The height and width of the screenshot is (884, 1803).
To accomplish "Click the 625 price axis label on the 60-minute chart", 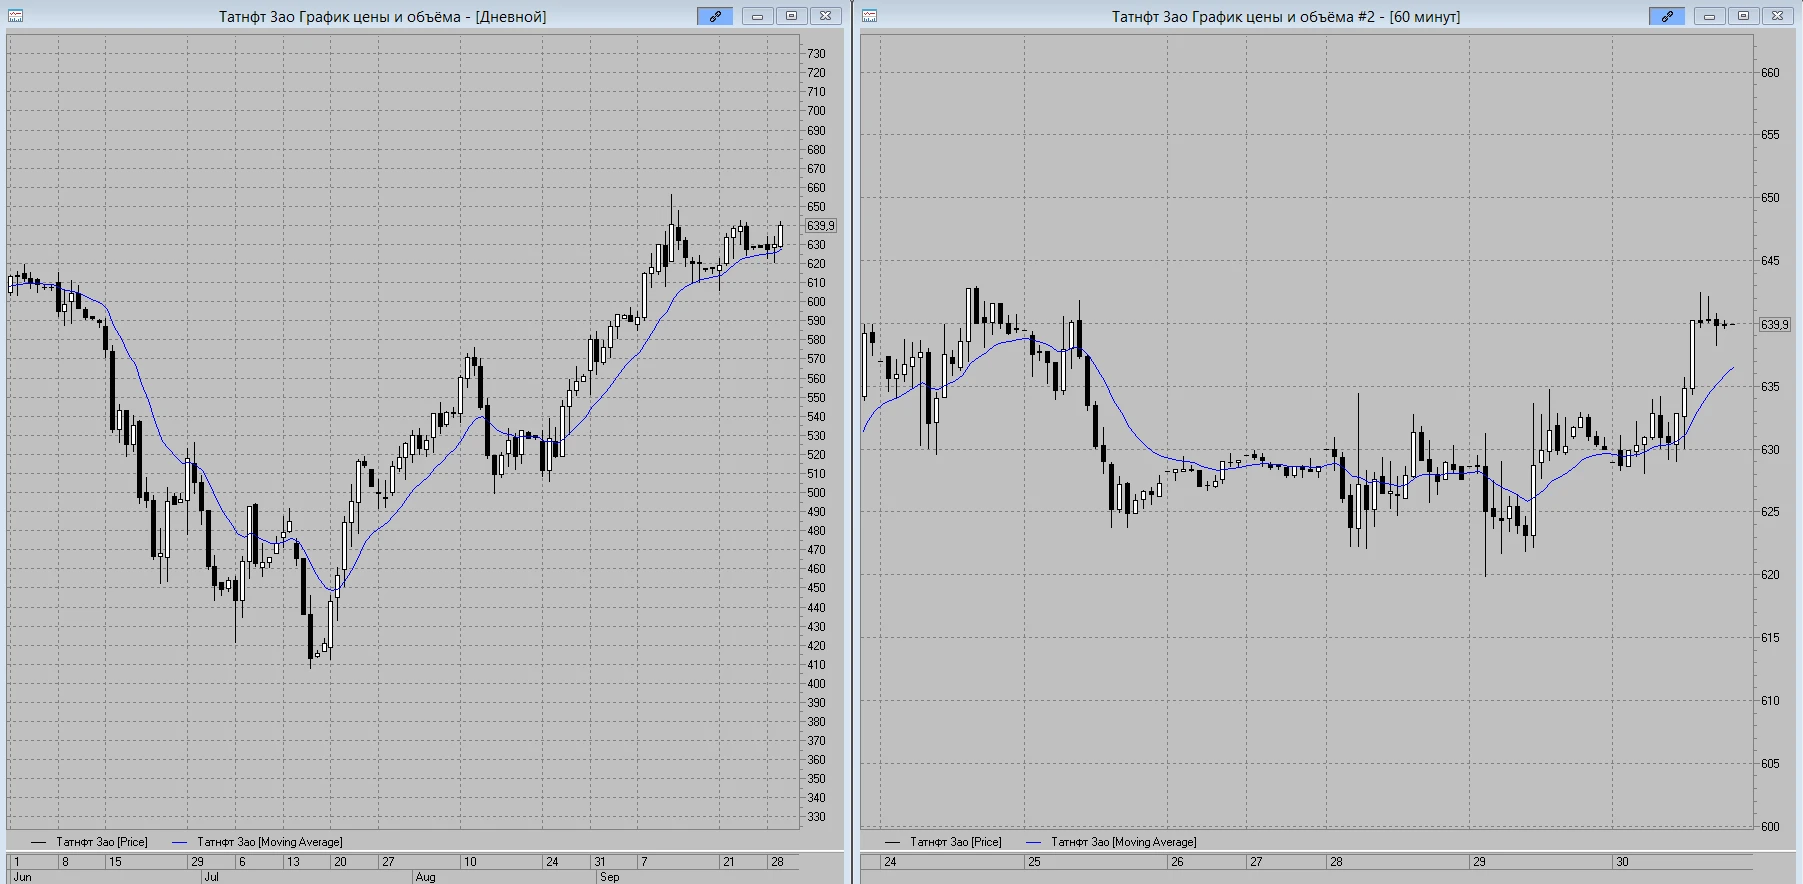I will (1771, 512).
